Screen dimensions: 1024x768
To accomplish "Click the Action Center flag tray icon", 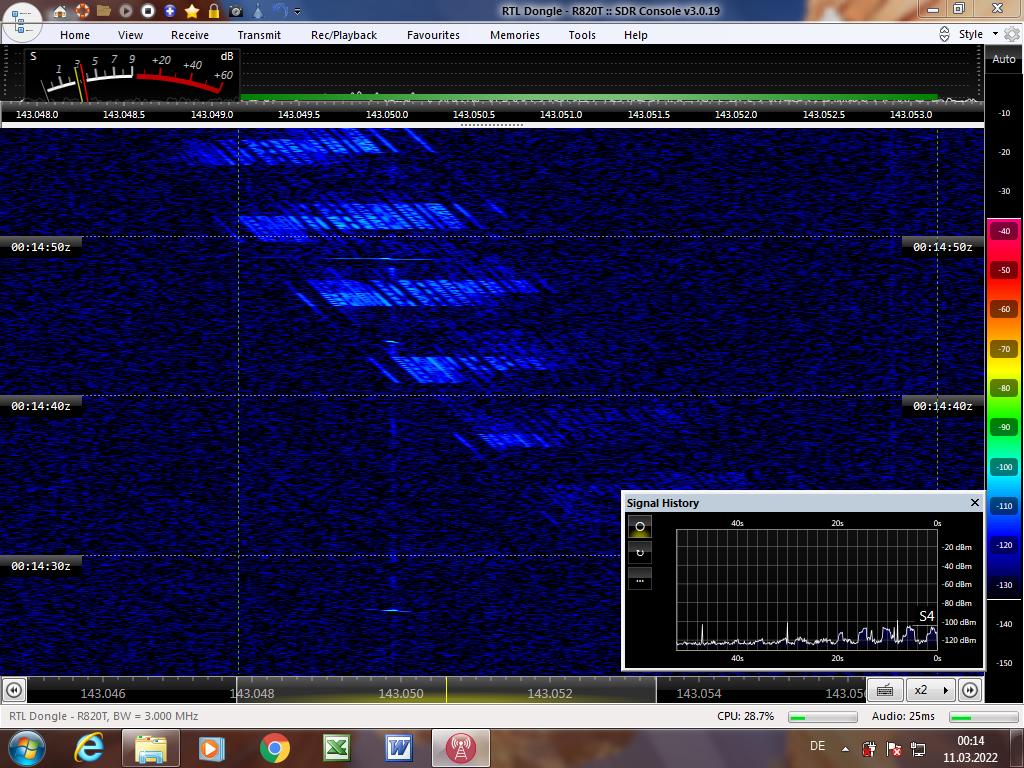I will click(x=893, y=749).
